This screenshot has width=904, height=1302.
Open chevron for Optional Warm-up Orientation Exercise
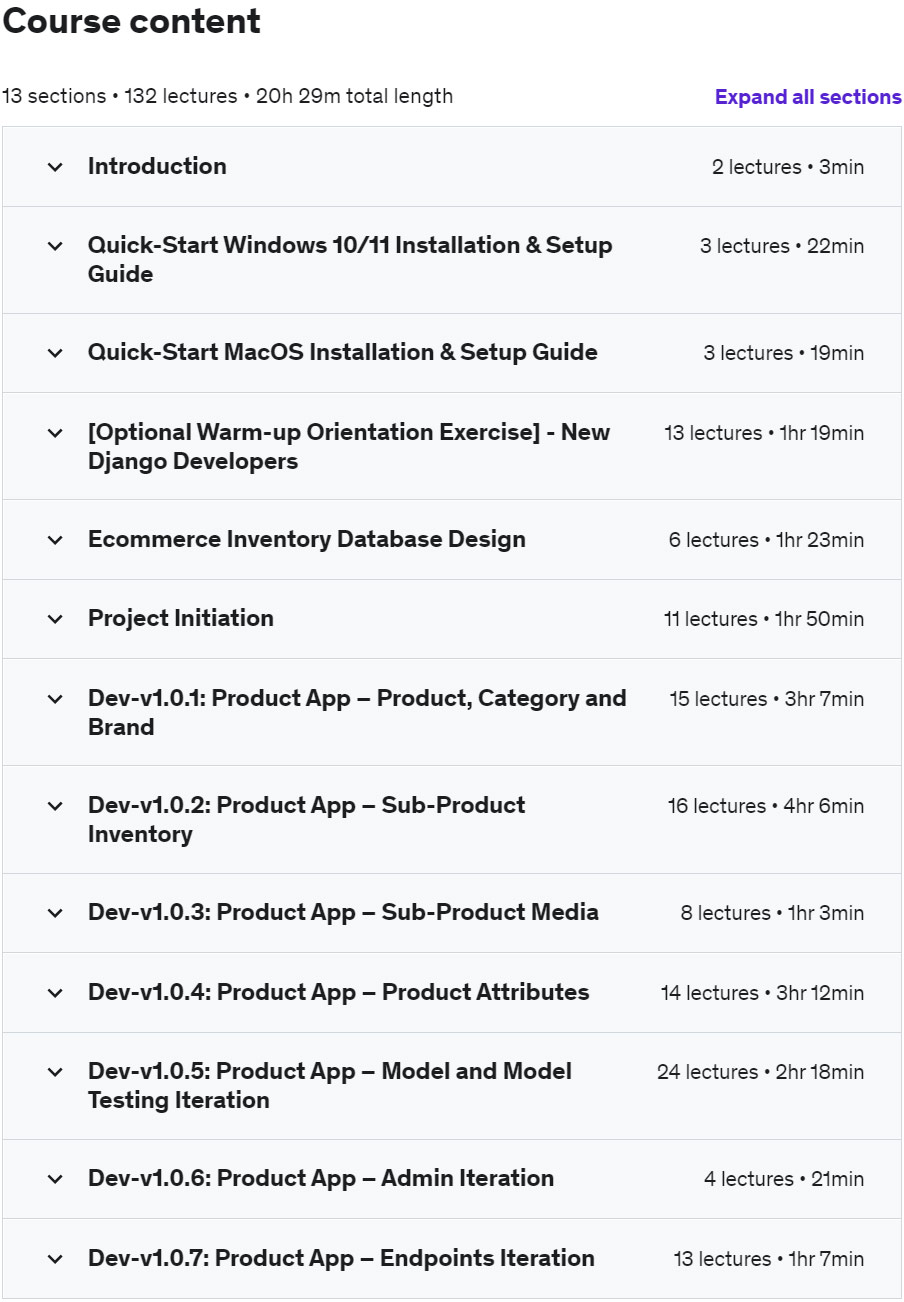pyautogui.click(x=55, y=433)
